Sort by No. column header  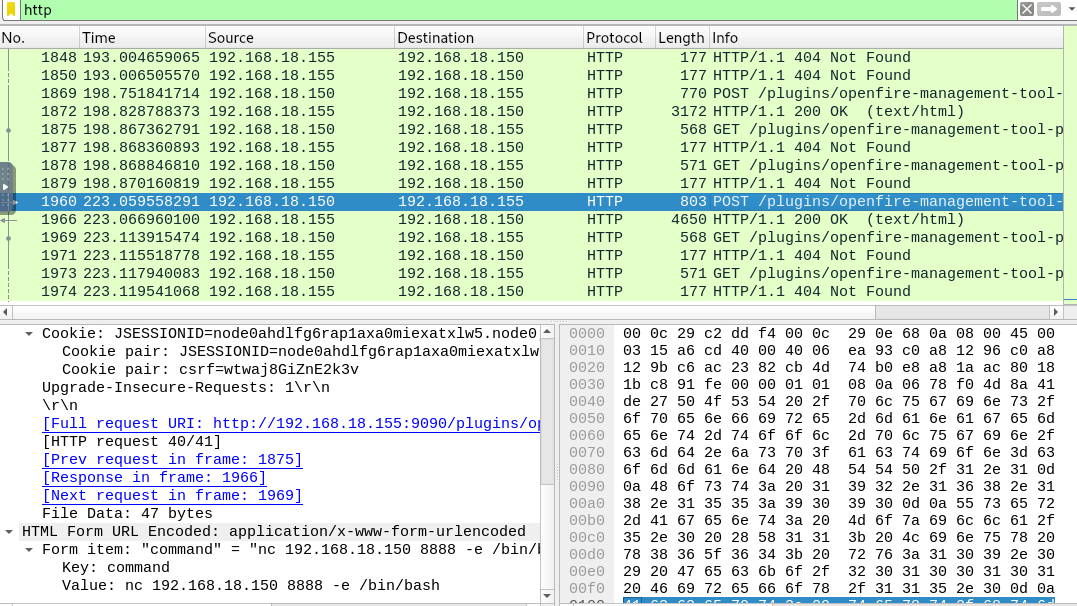point(40,38)
